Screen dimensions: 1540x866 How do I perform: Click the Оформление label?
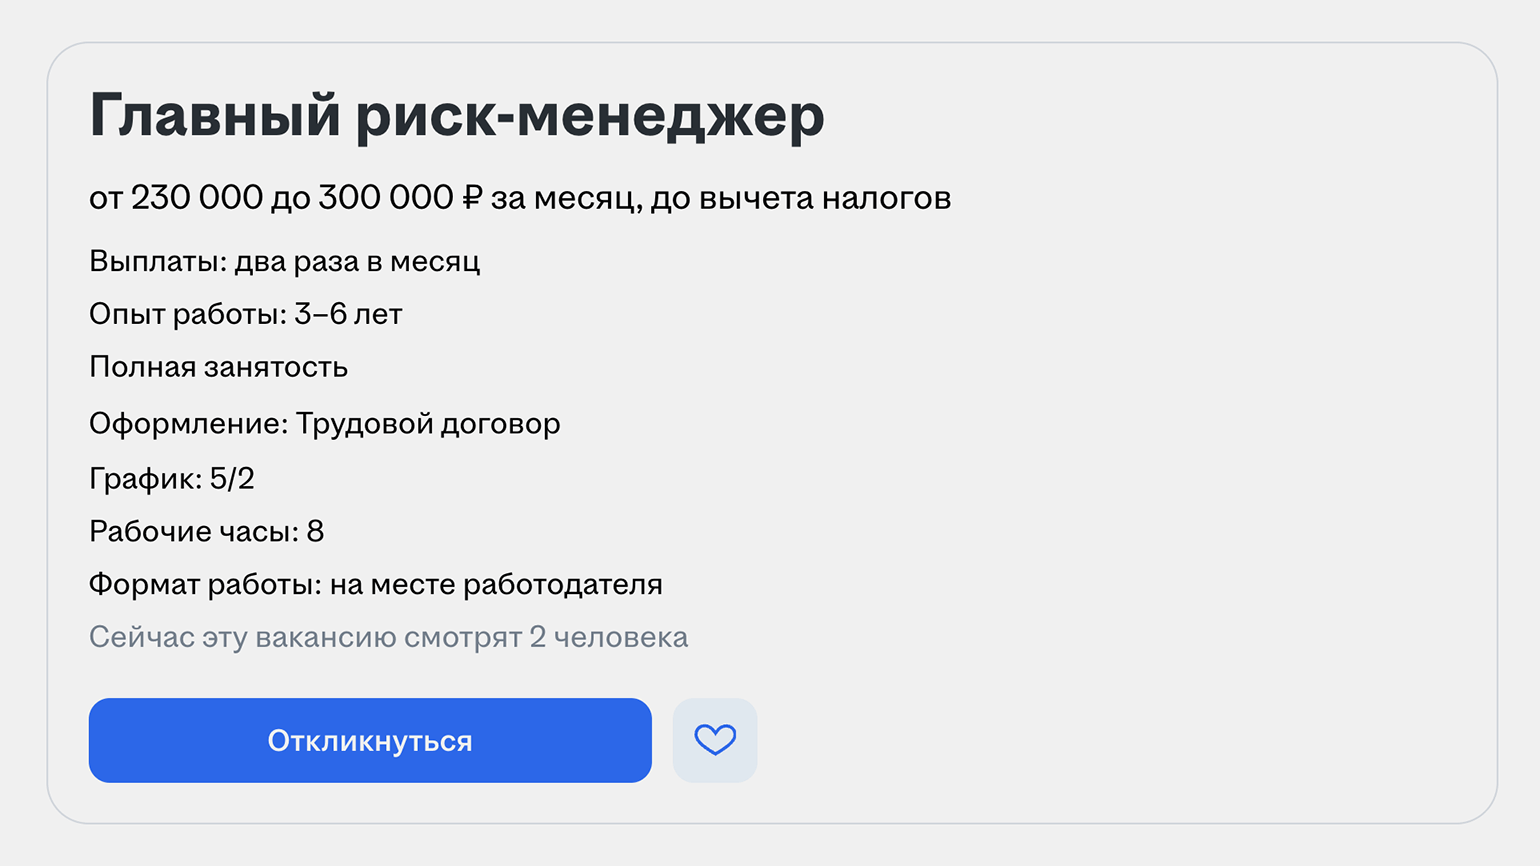point(188,424)
